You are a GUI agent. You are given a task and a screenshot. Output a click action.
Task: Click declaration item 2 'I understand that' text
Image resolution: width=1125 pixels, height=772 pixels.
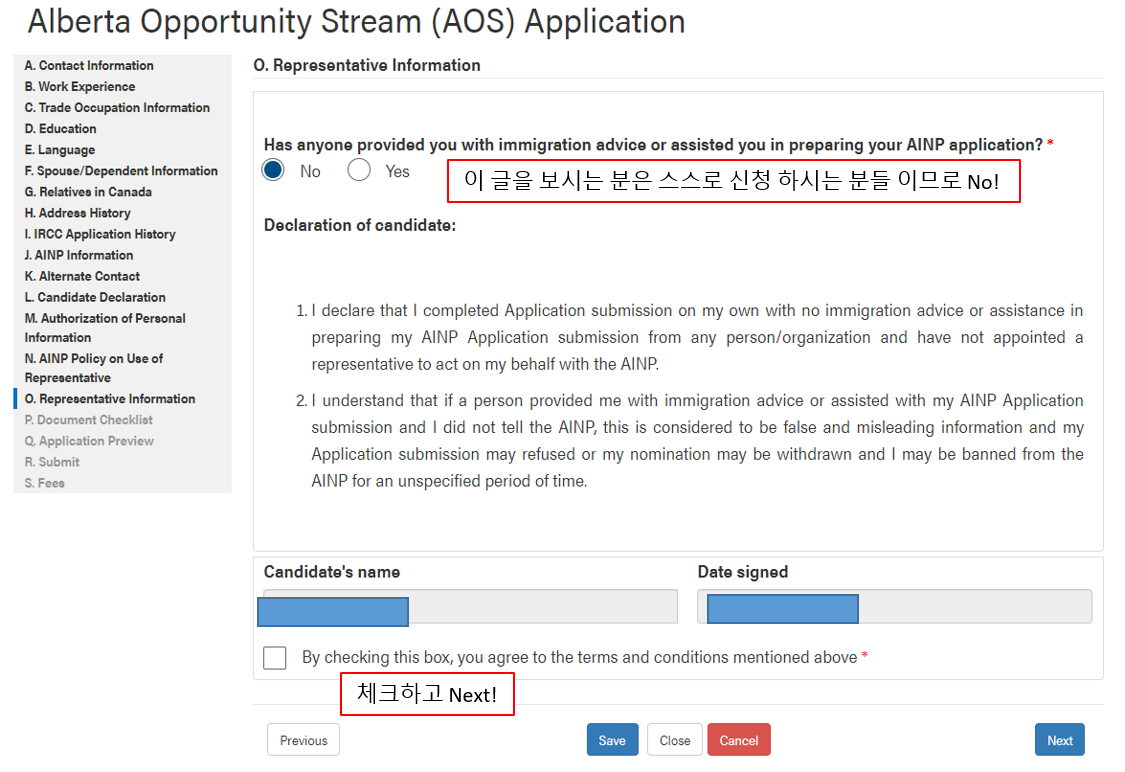click(697, 441)
